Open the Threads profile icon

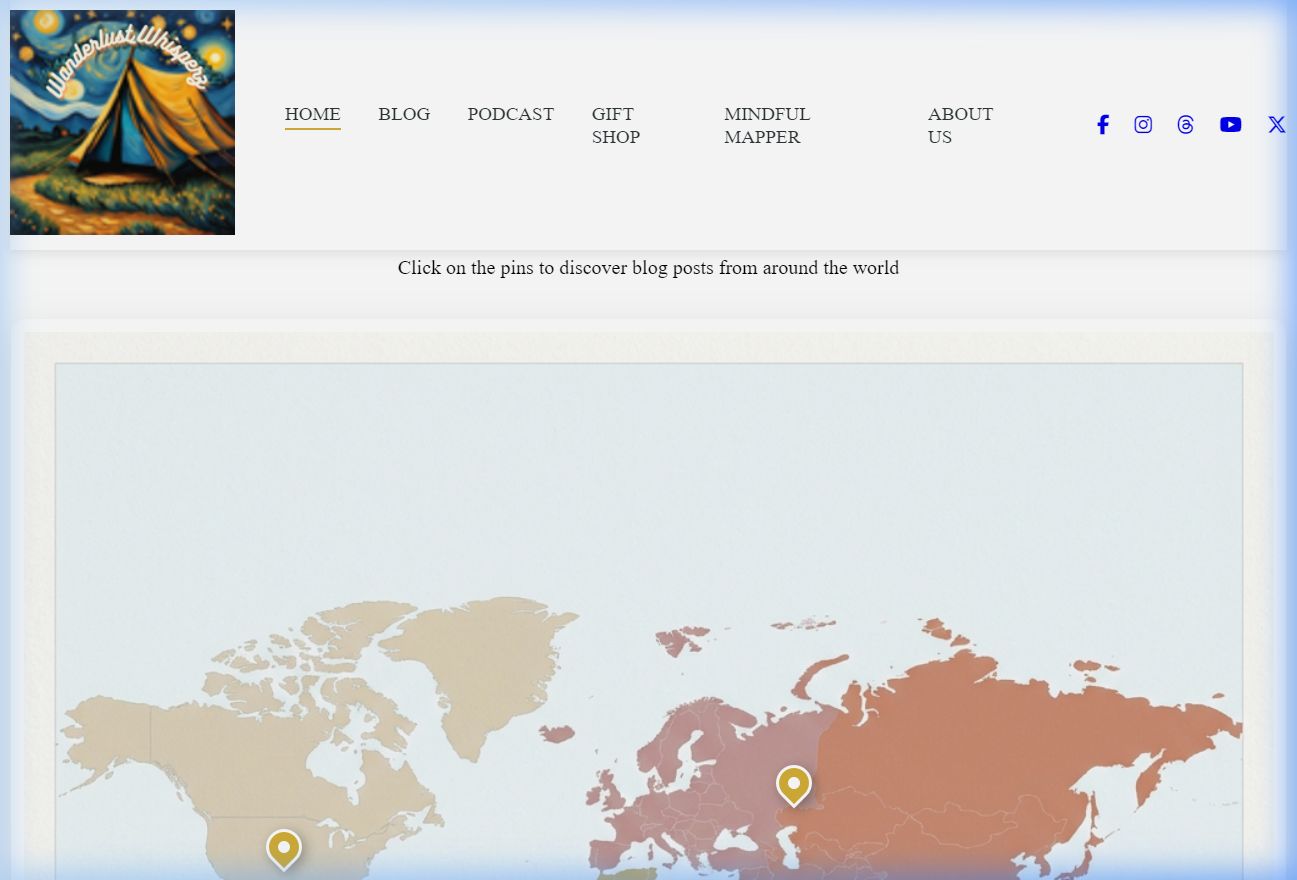pyautogui.click(x=1185, y=125)
